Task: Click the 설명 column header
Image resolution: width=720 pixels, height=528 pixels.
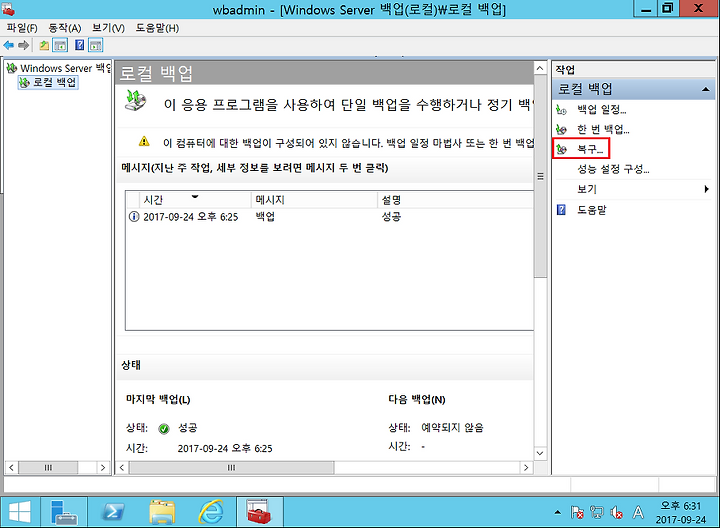Action: click(x=456, y=200)
